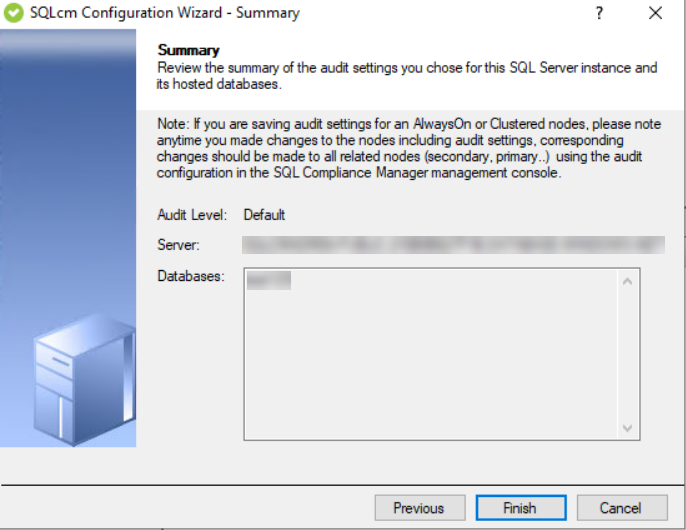Click the wizard window title bar text
686x530 pixels.
pos(165,14)
